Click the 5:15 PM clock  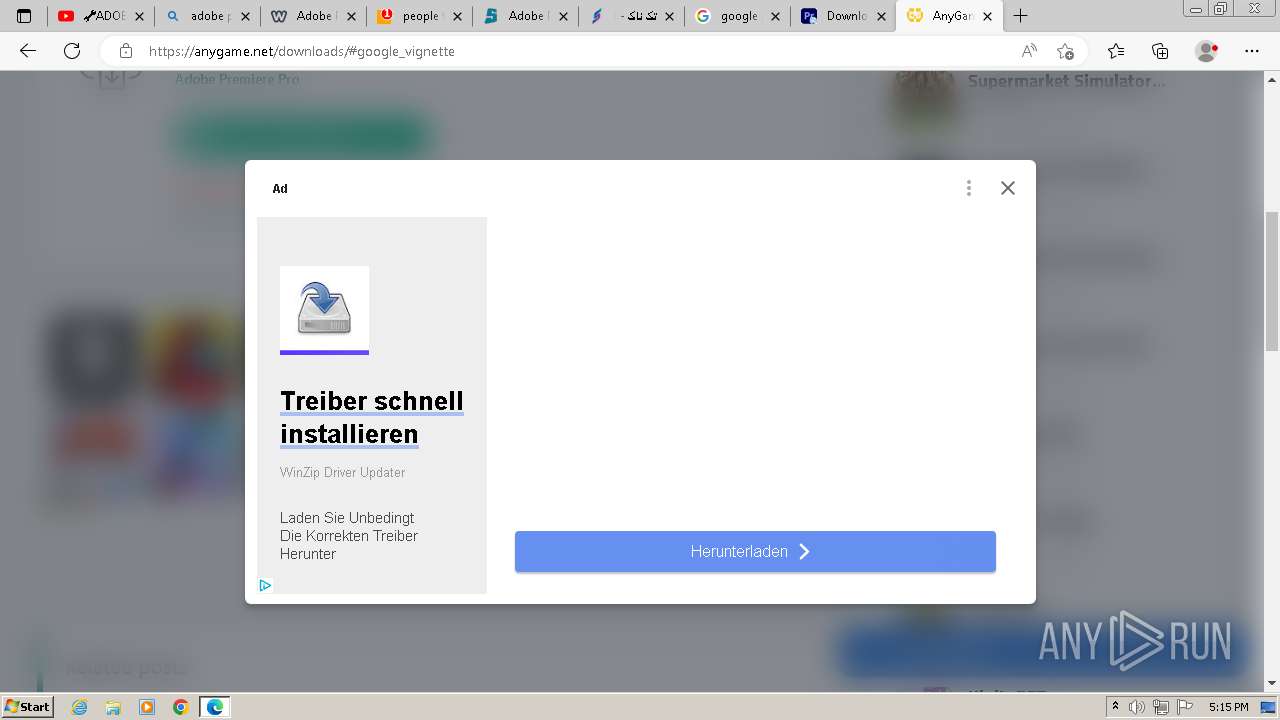pos(1228,707)
